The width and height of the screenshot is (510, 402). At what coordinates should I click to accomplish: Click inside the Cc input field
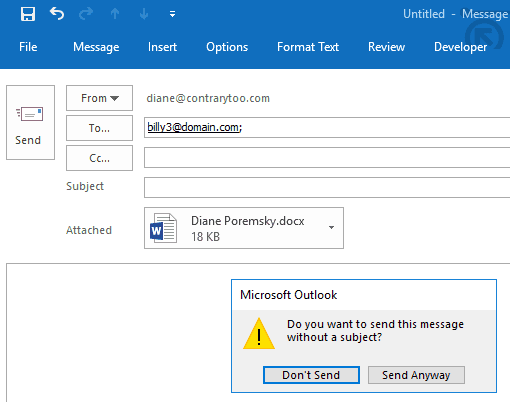pyautogui.click(x=327, y=157)
